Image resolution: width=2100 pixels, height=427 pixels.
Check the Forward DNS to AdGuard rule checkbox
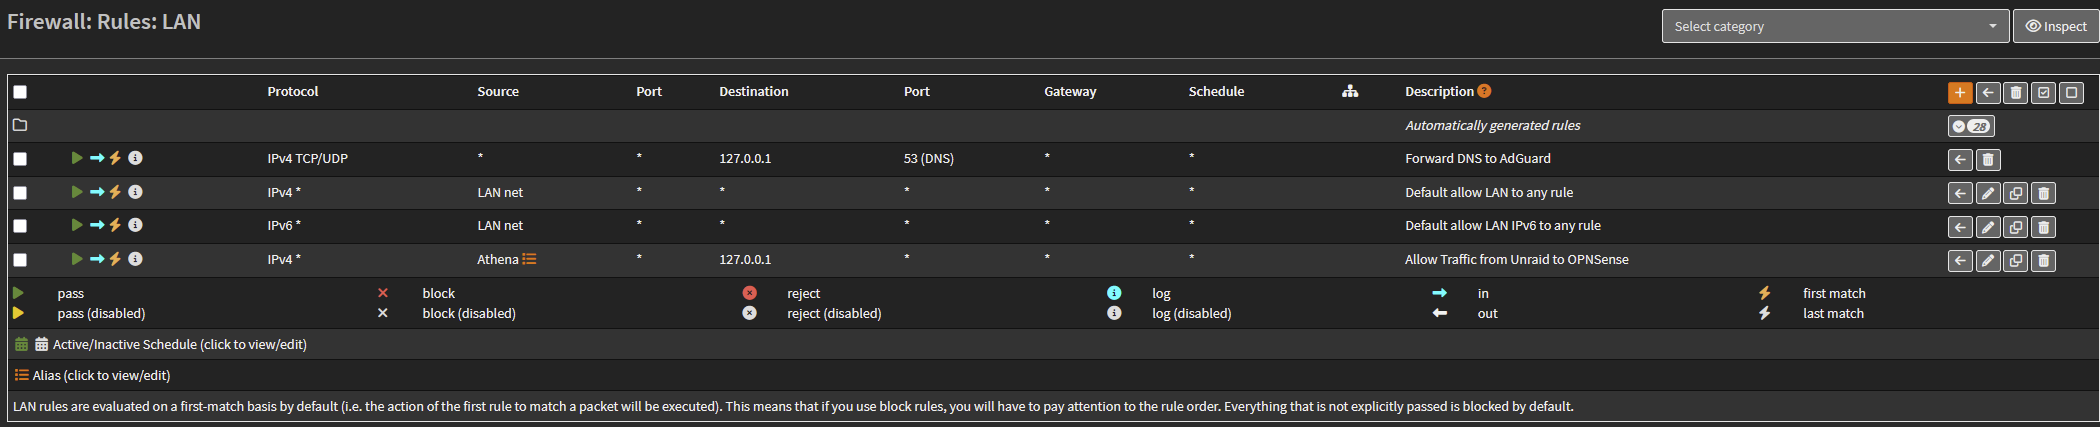tap(20, 159)
